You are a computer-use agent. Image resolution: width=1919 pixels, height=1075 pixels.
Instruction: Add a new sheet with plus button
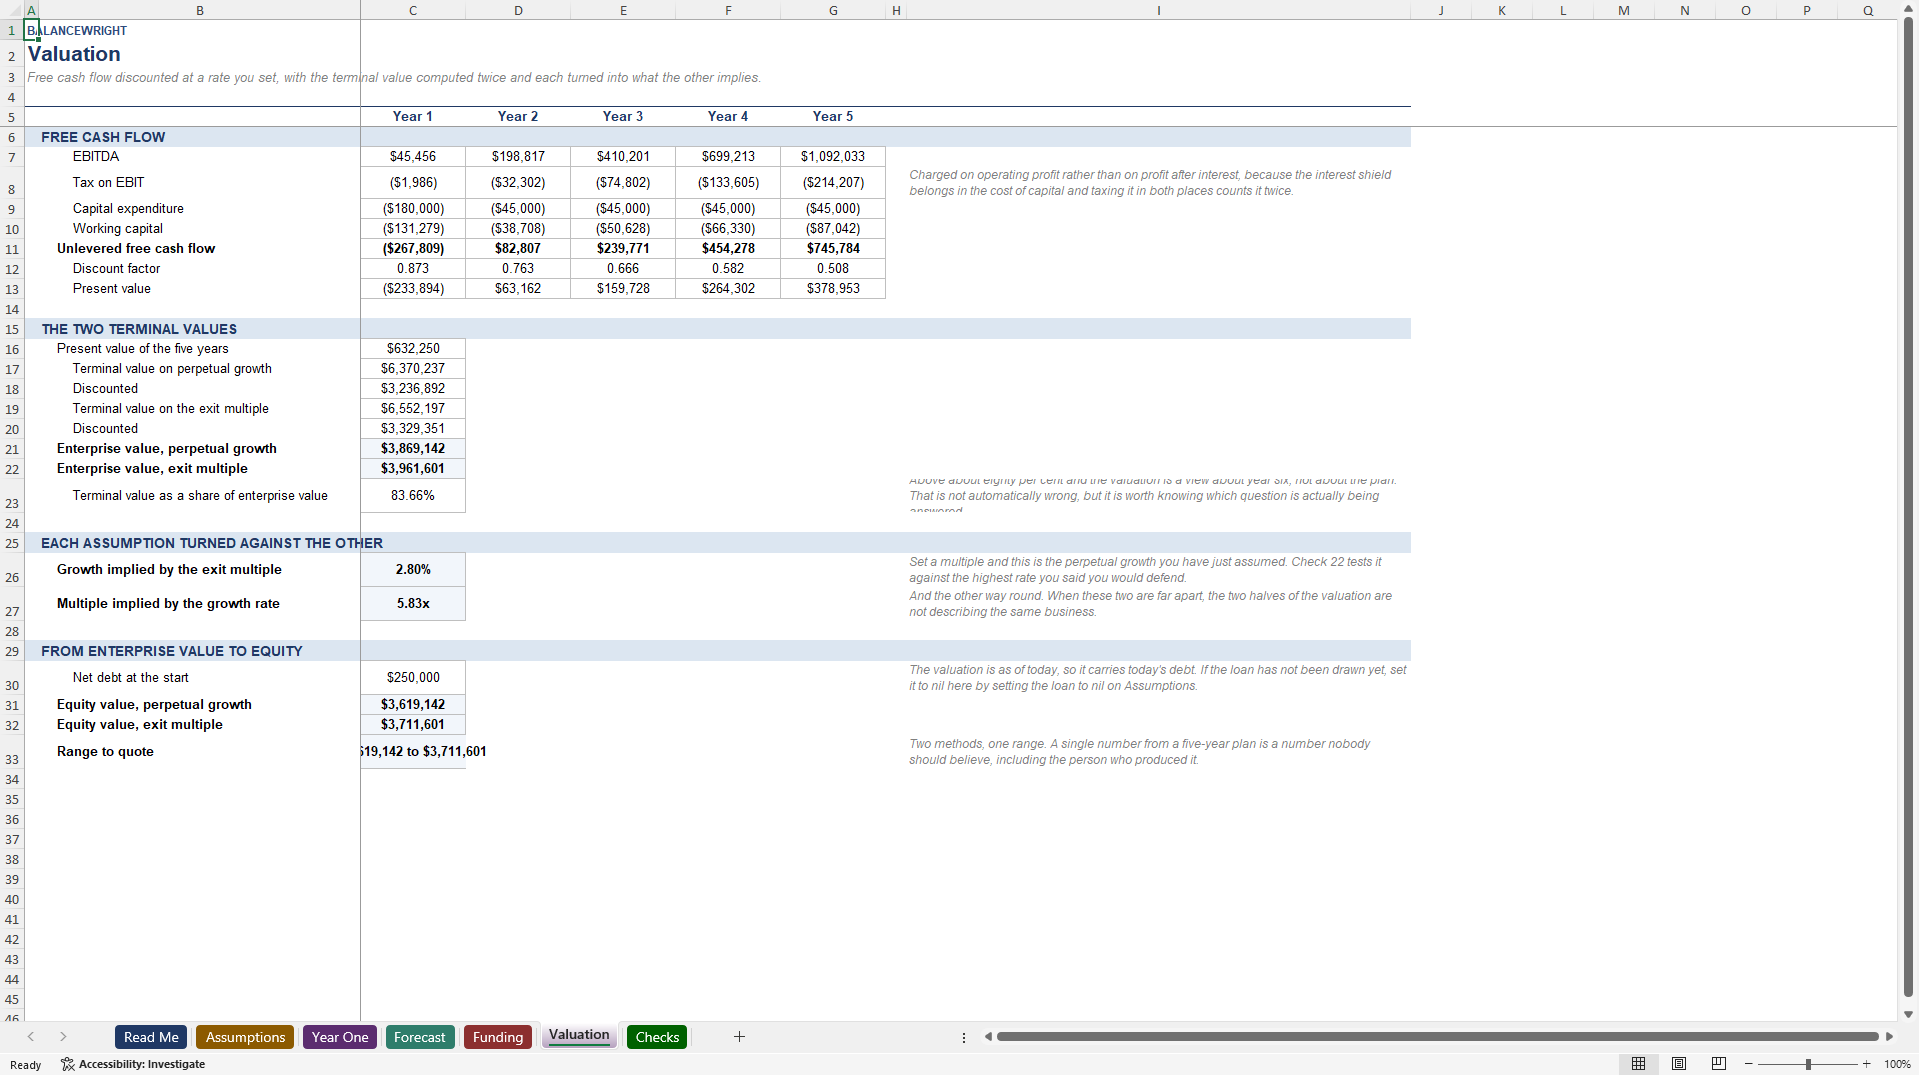(739, 1037)
